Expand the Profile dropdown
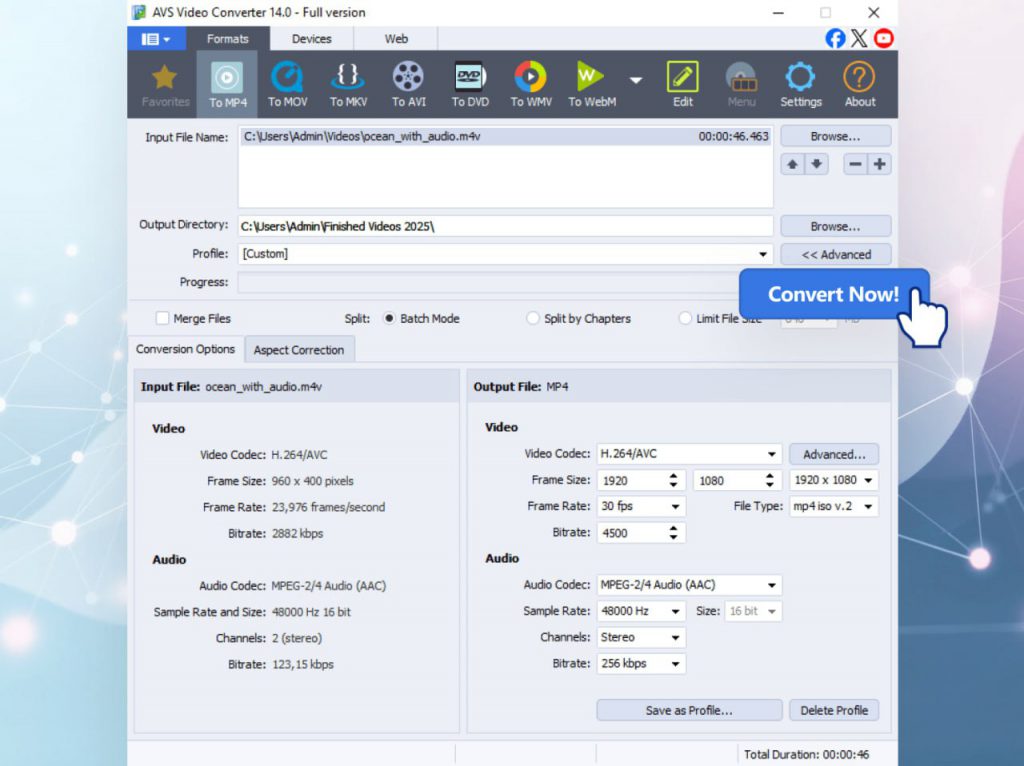Viewport: 1024px width, 766px height. [764, 255]
